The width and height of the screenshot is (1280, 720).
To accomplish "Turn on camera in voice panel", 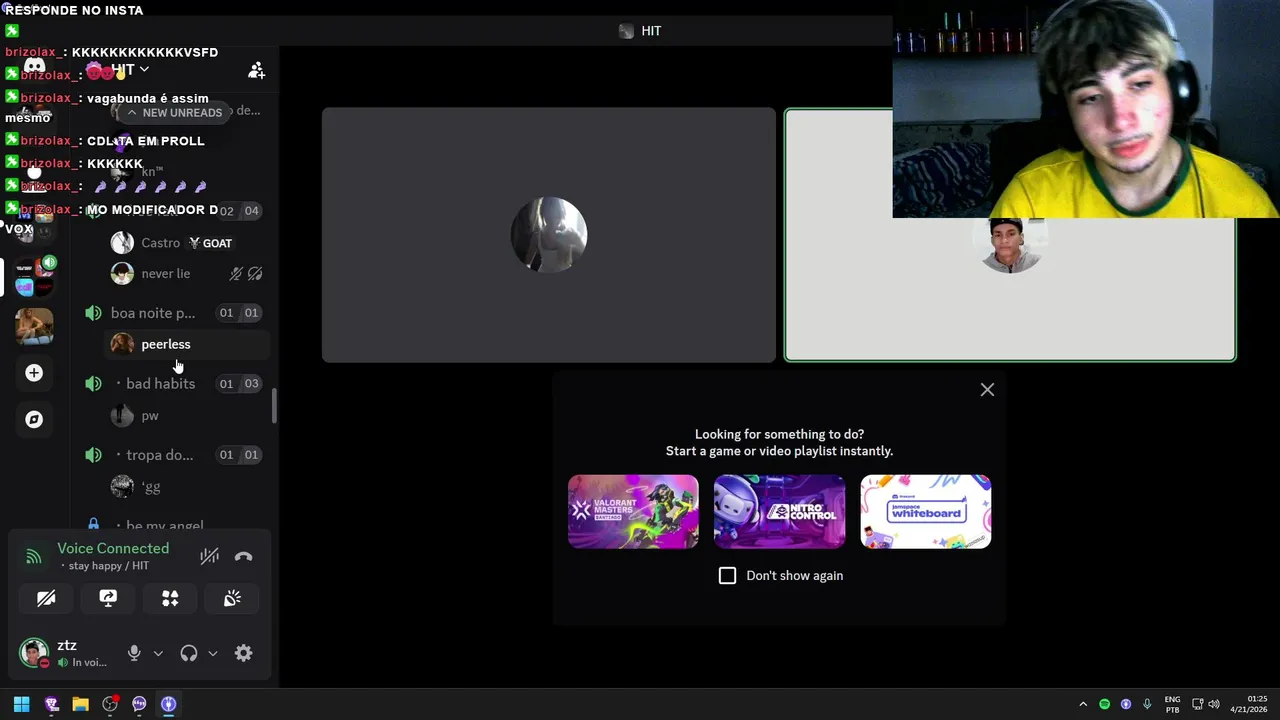I will (x=46, y=598).
